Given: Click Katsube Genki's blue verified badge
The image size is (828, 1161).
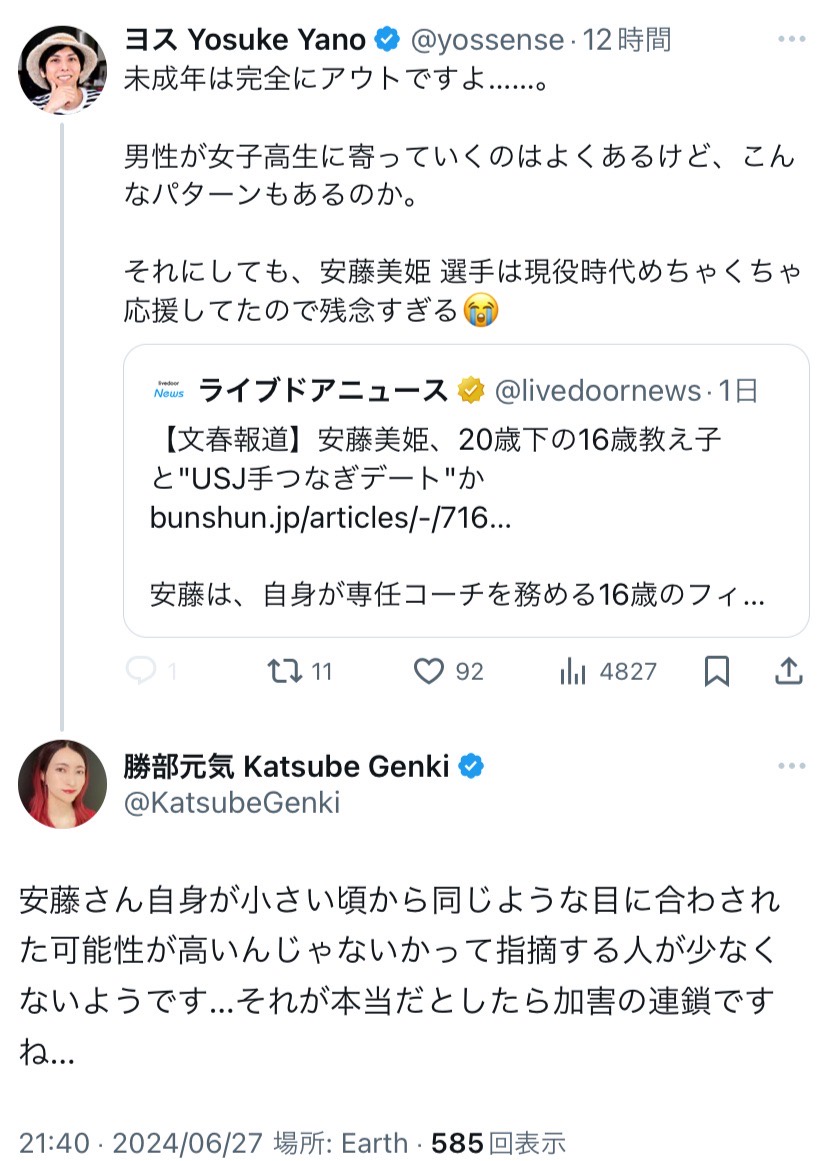Looking at the screenshot, I should coord(471,767).
